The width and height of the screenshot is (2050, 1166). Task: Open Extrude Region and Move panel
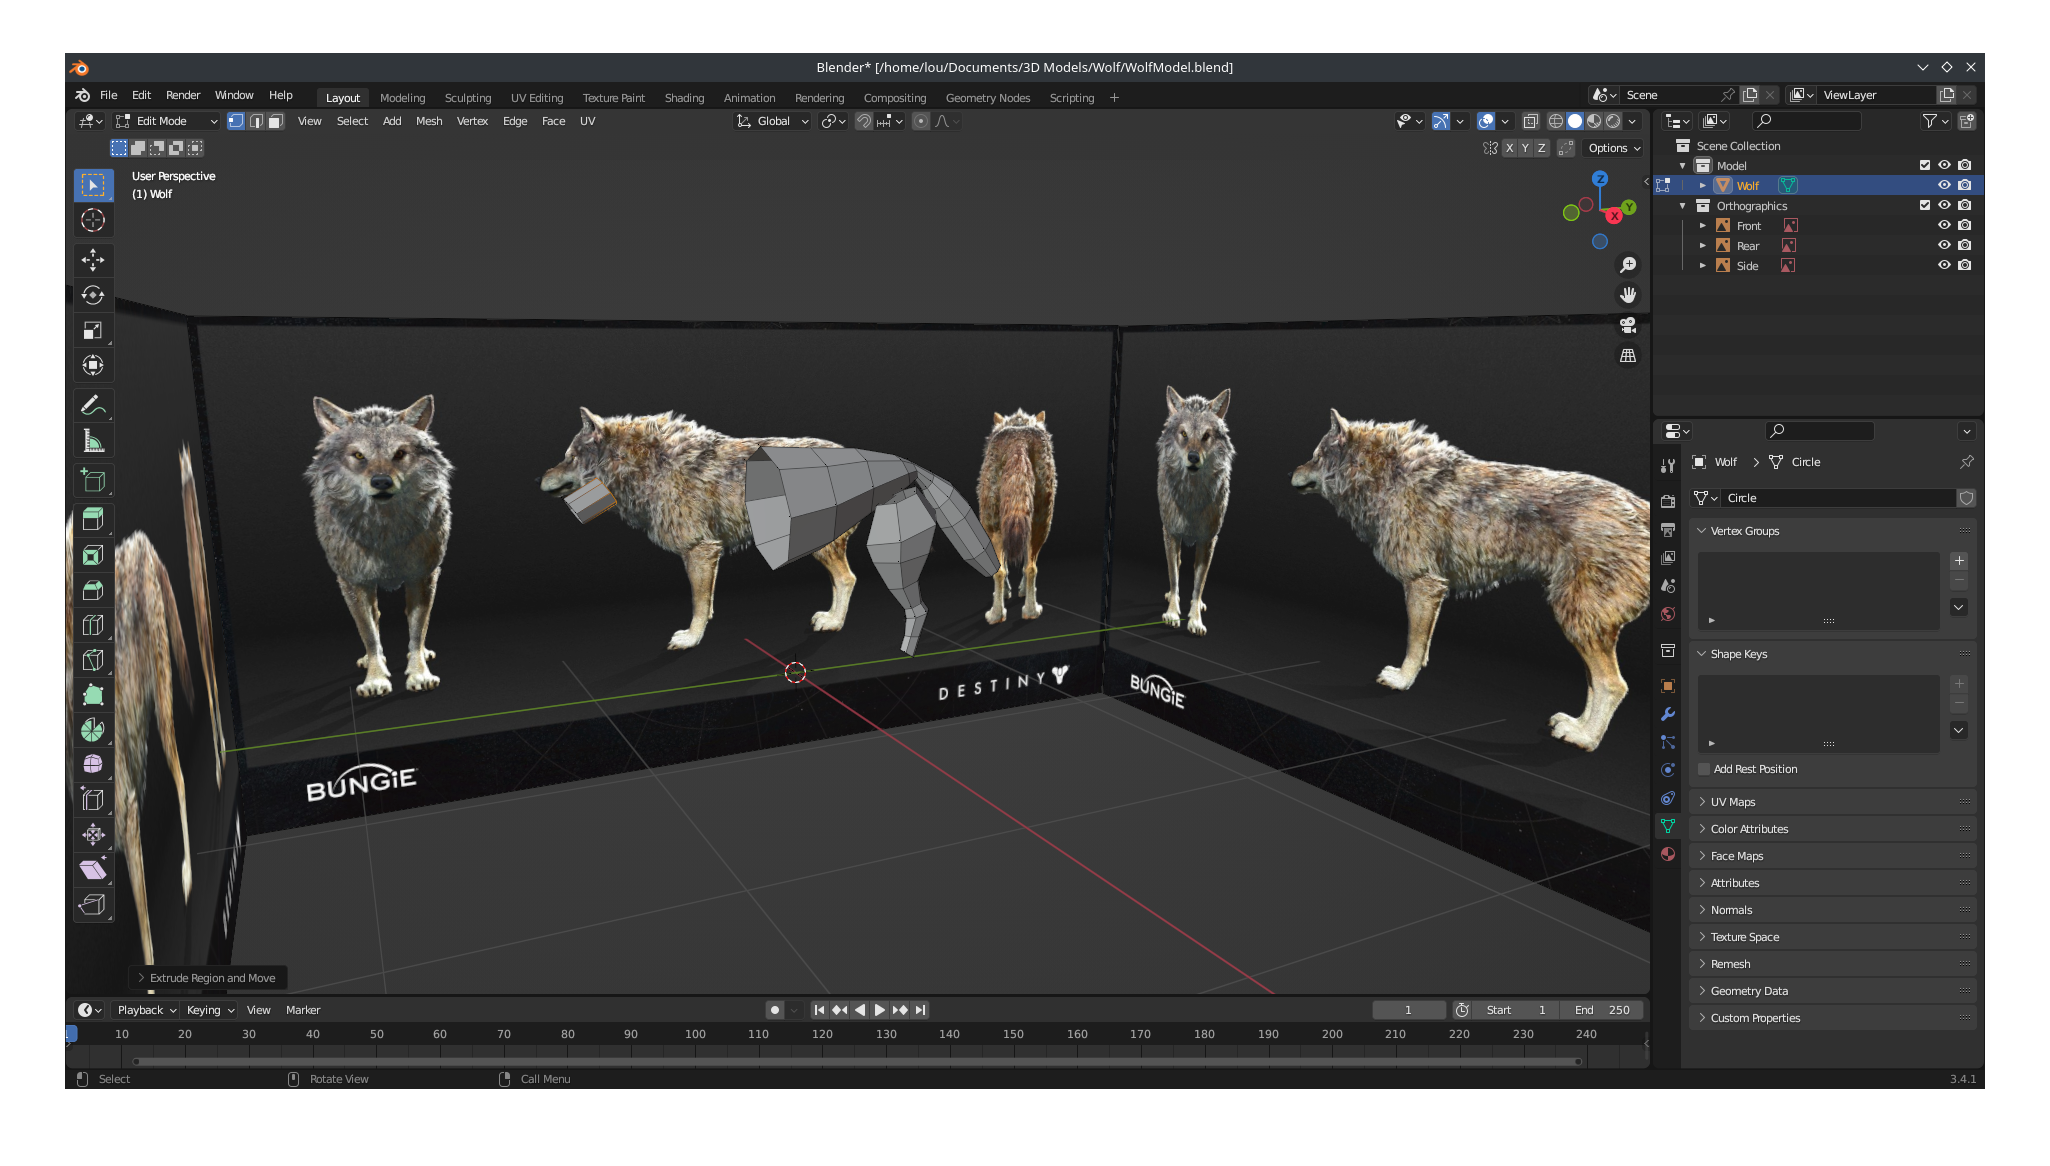pyautogui.click(x=208, y=978)
